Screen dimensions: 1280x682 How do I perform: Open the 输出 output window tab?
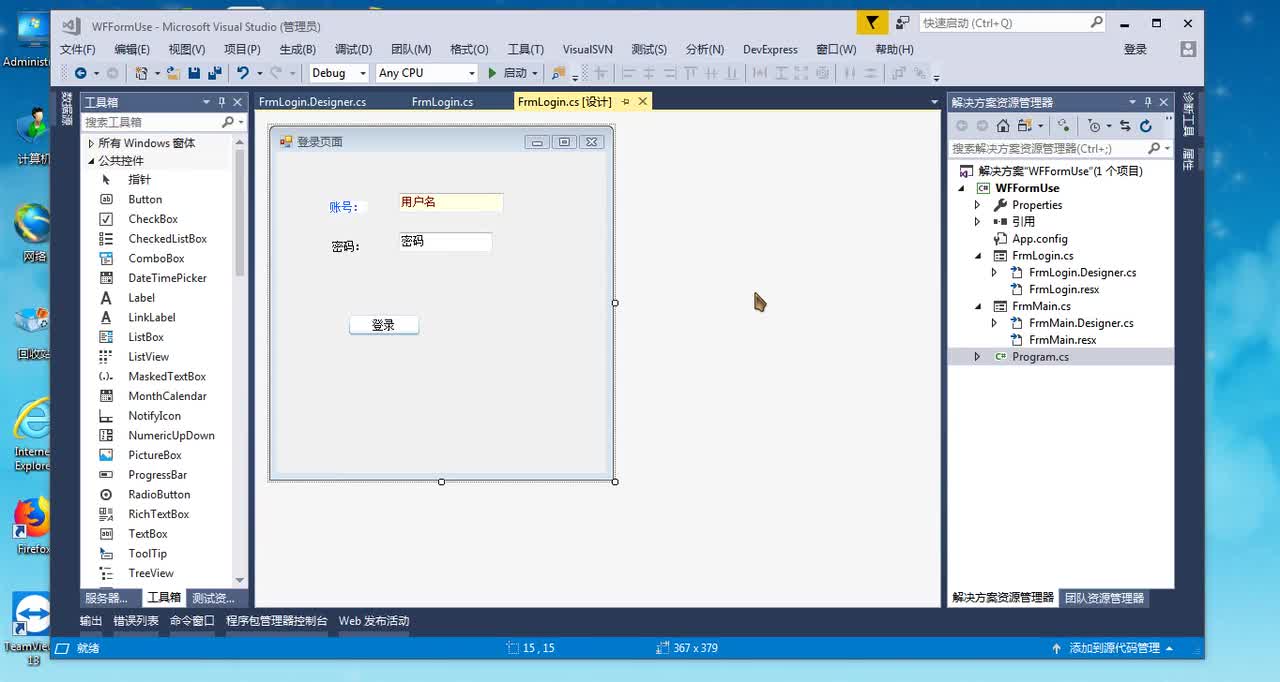91,621
